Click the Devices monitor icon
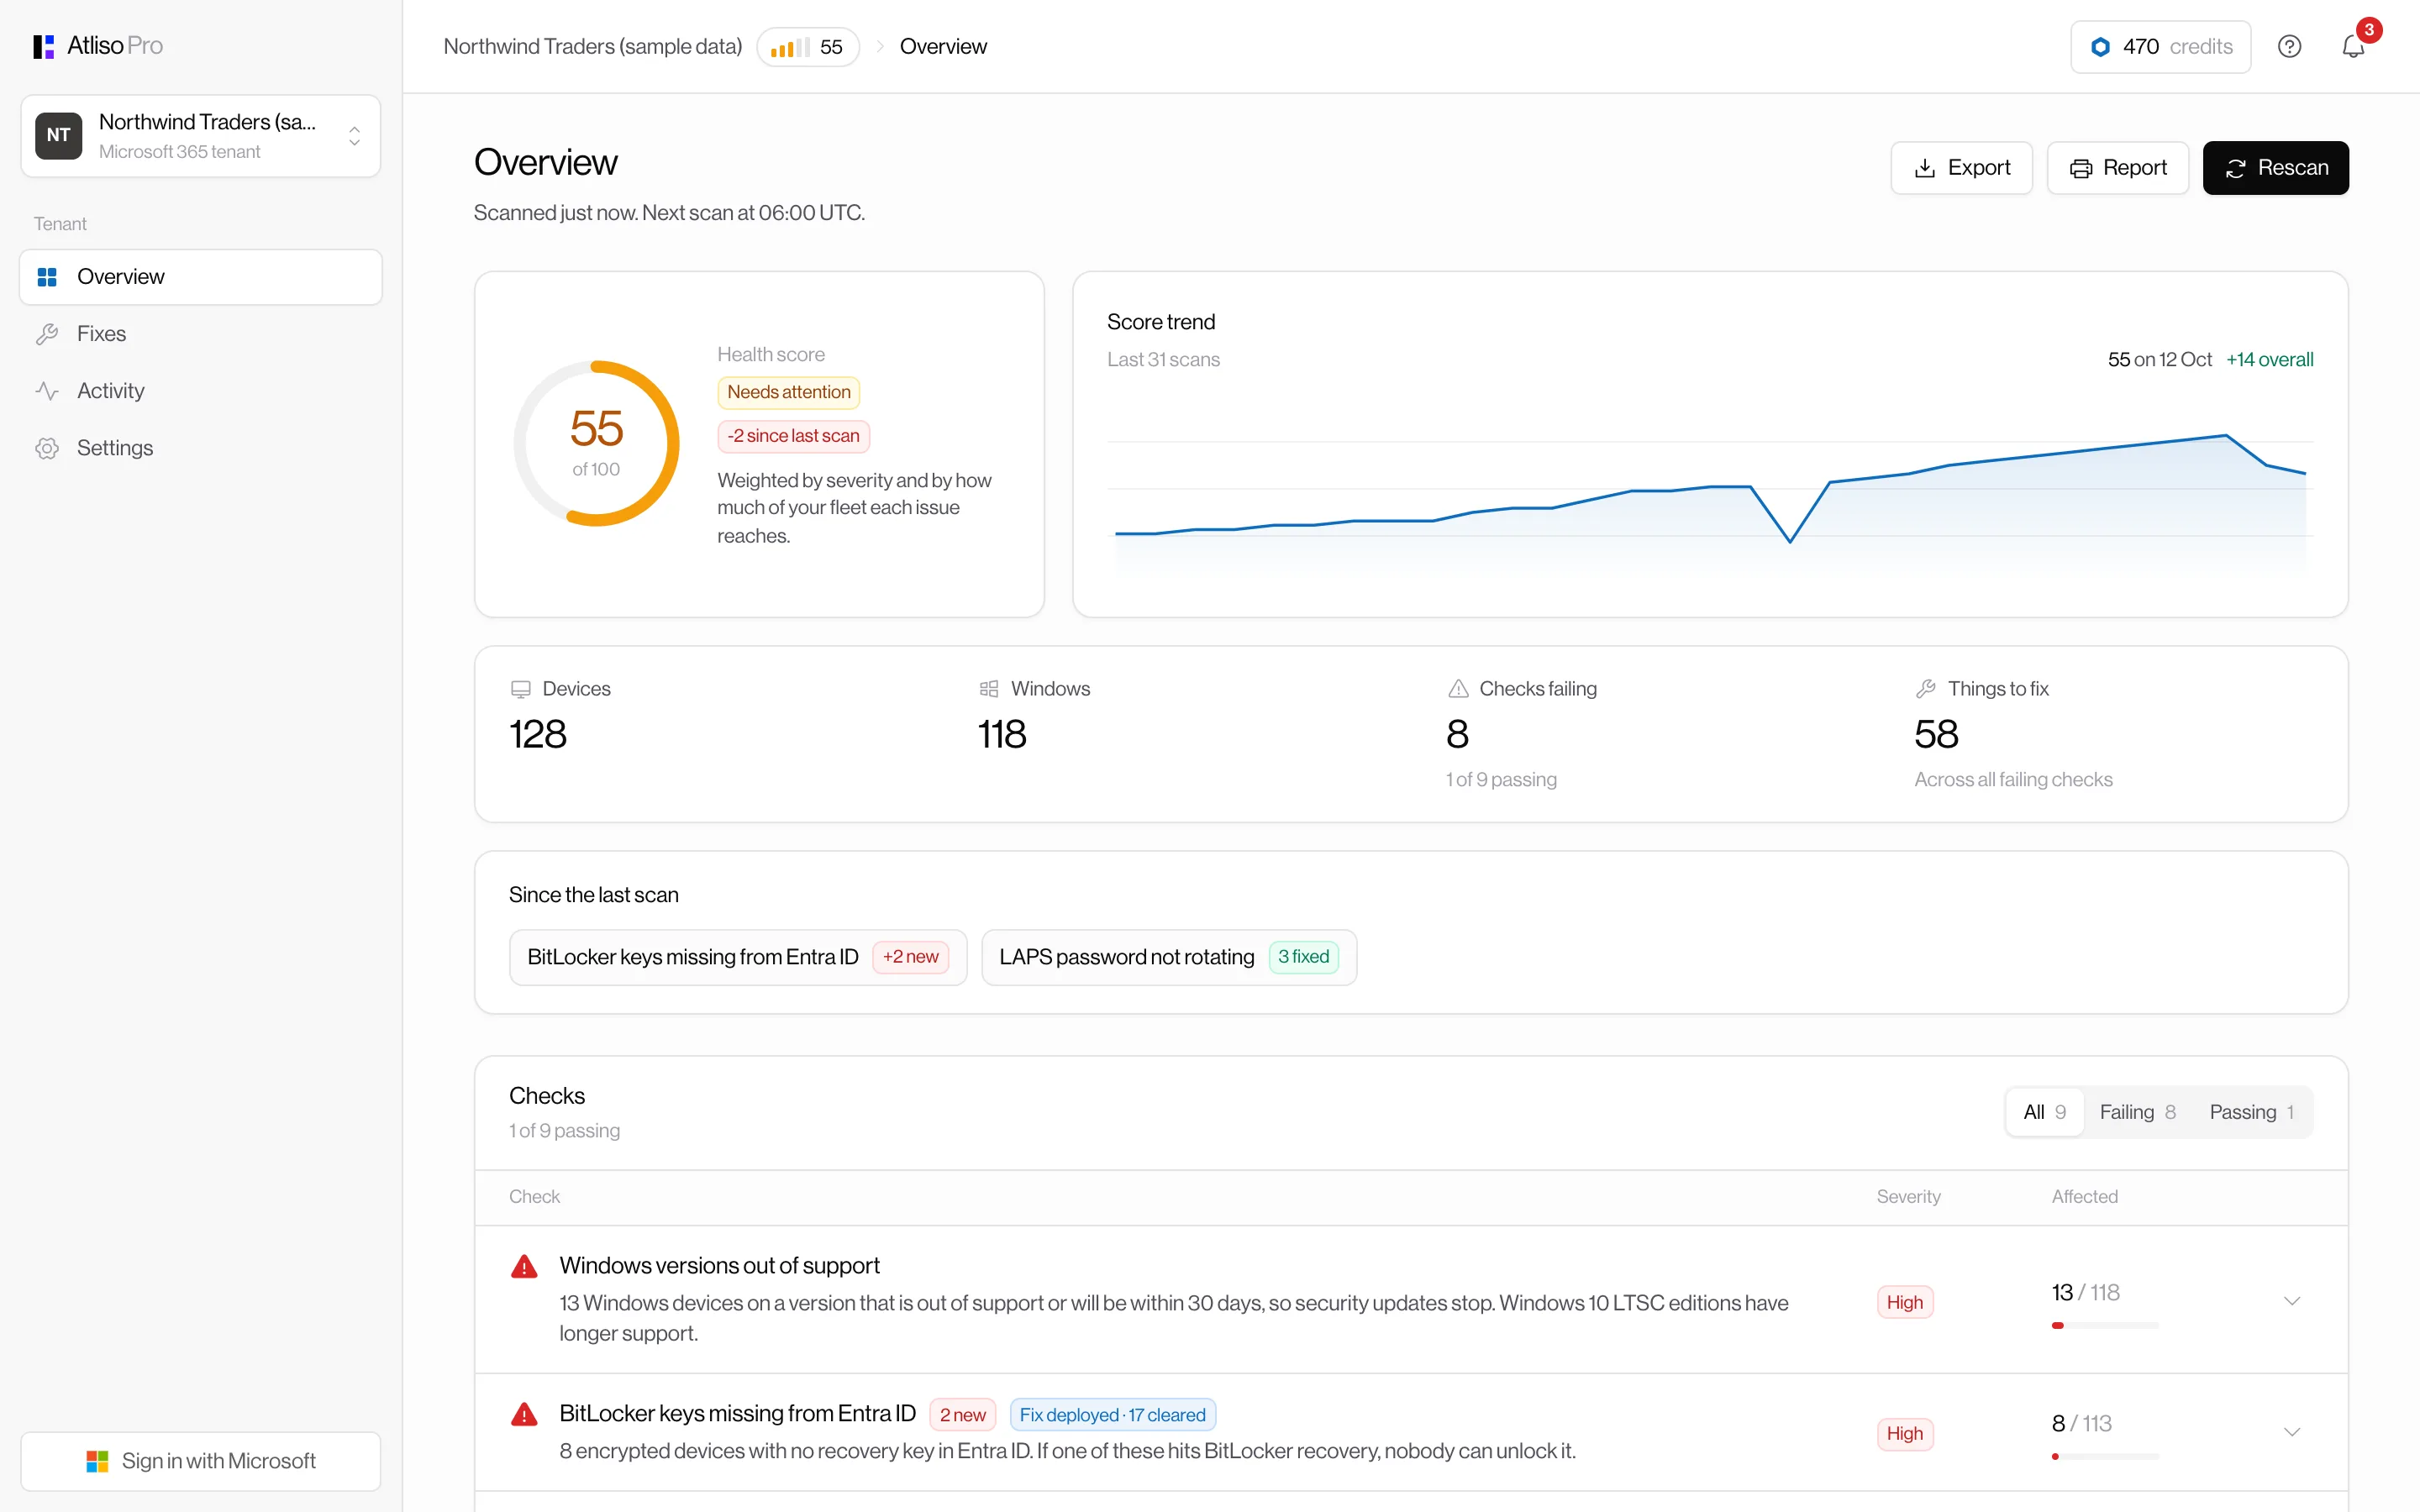The width and height of the screenshot is (2420, 1512). tap(520, 689)
